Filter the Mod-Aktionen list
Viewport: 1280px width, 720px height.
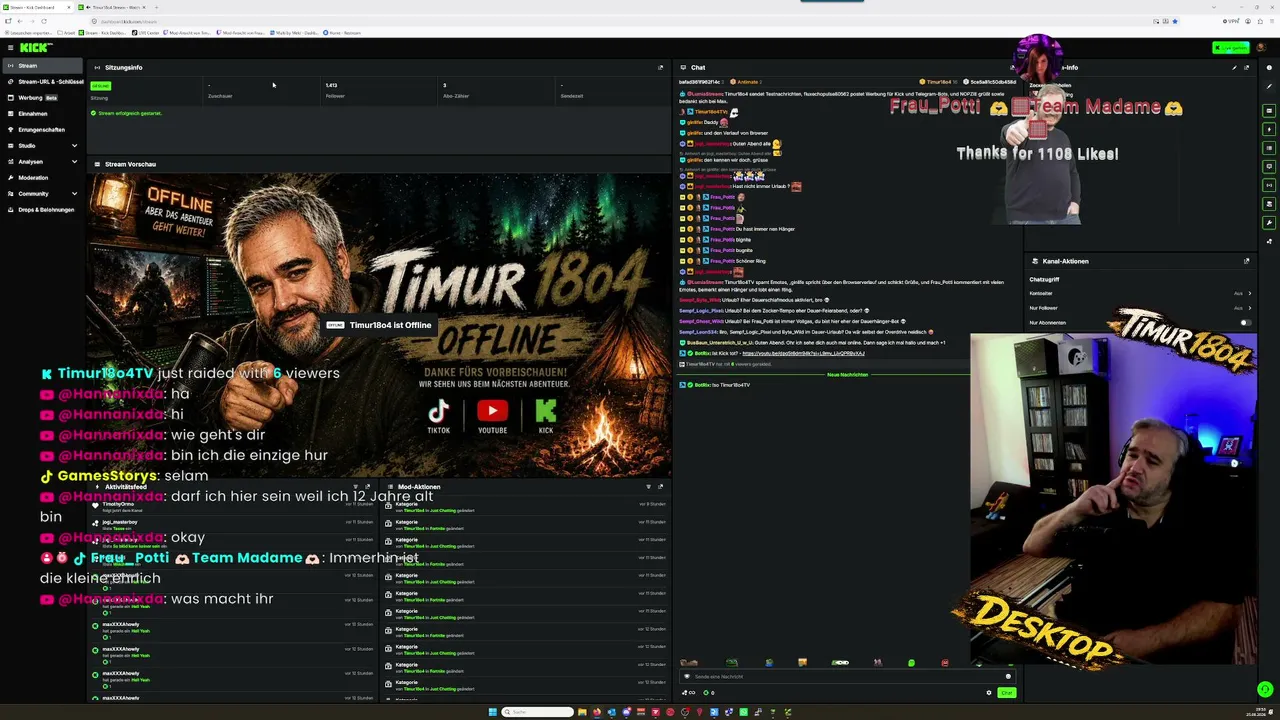pos(648,487)
